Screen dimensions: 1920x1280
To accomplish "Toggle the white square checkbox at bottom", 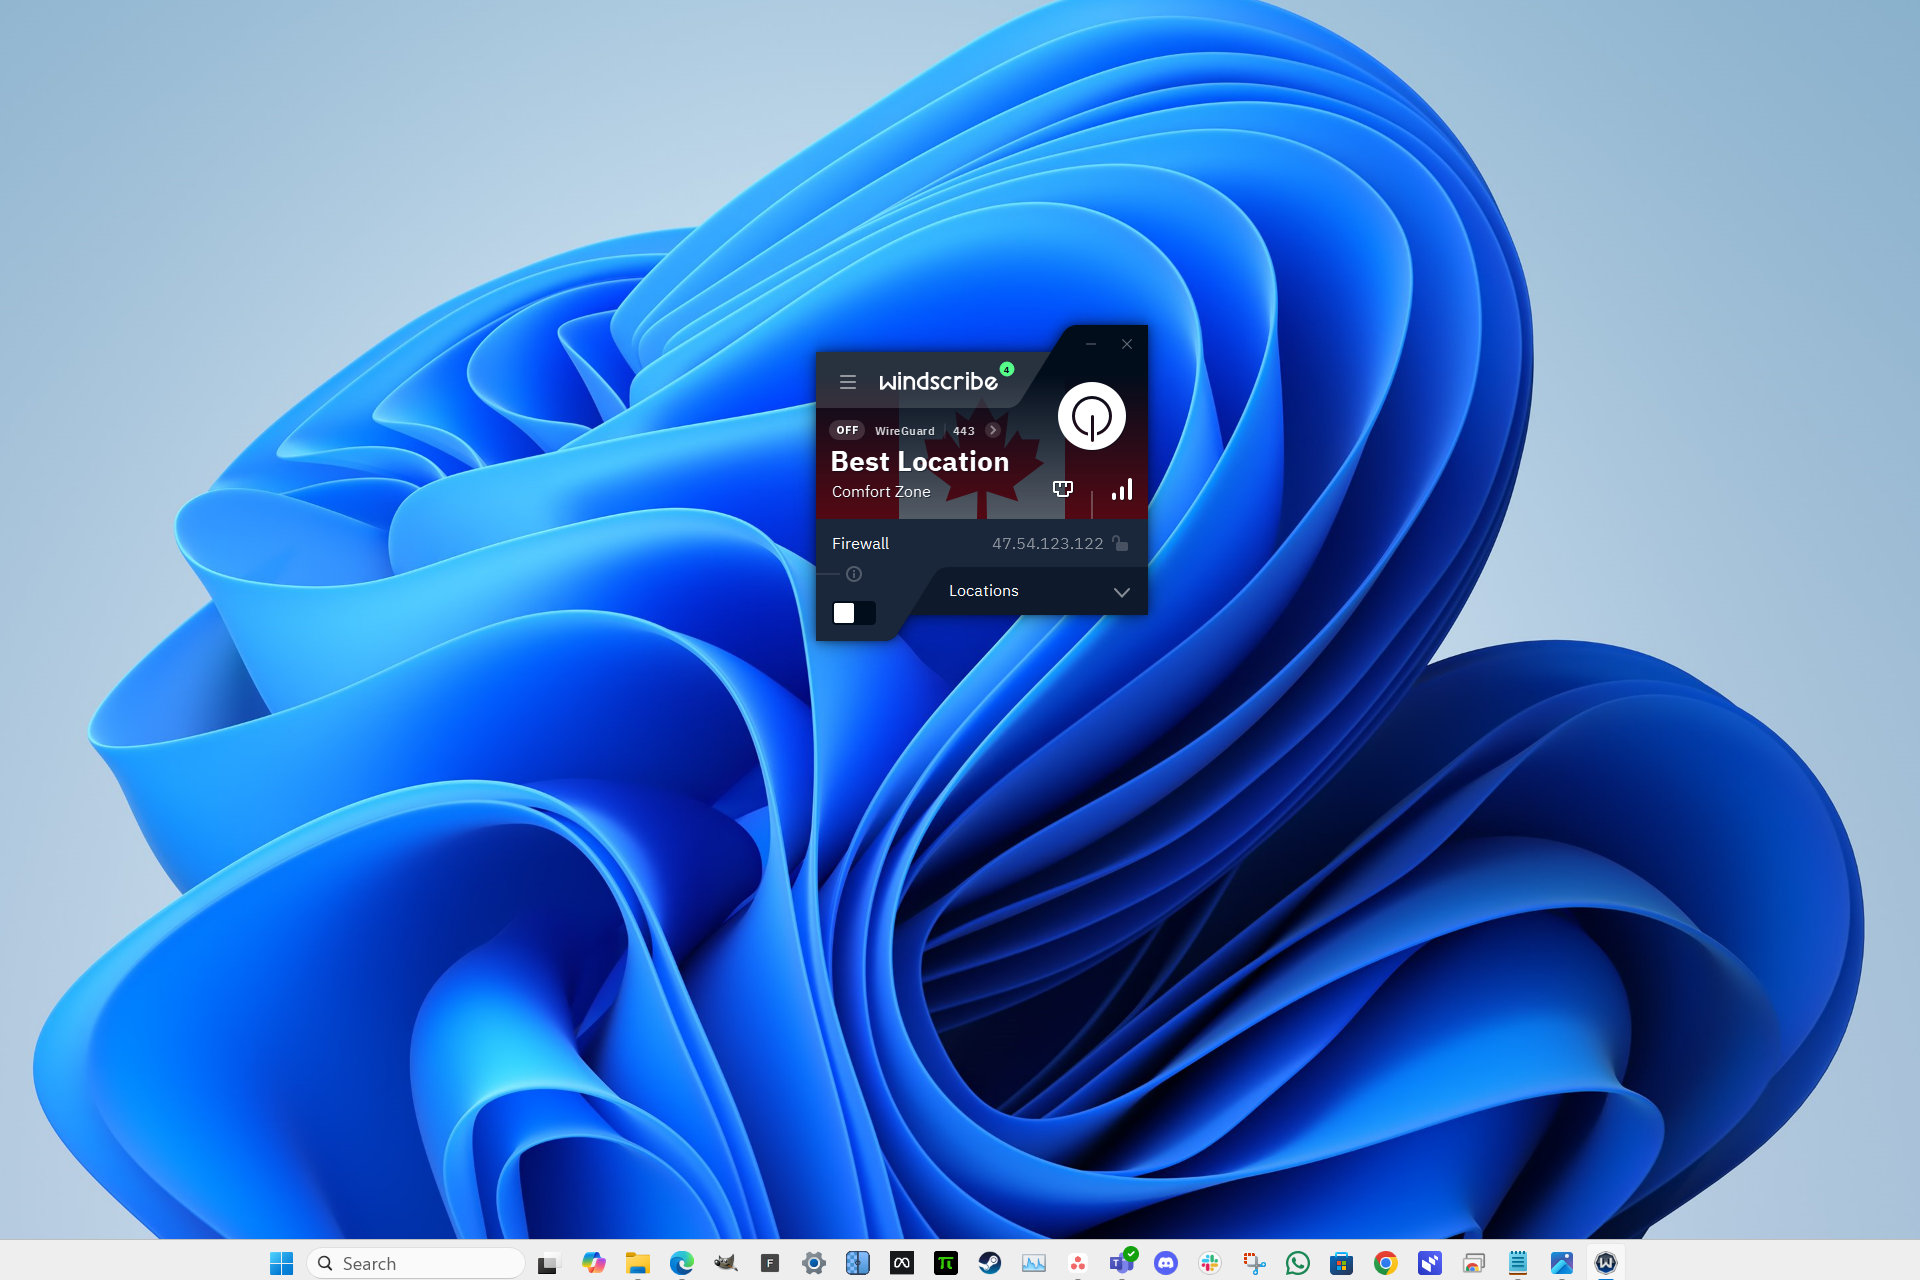I will click(844, 613).
